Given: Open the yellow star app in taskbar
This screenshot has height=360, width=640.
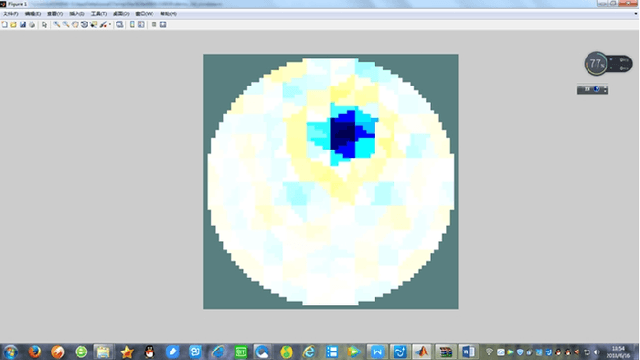Looking at the screenshot, I should [127, 352].
